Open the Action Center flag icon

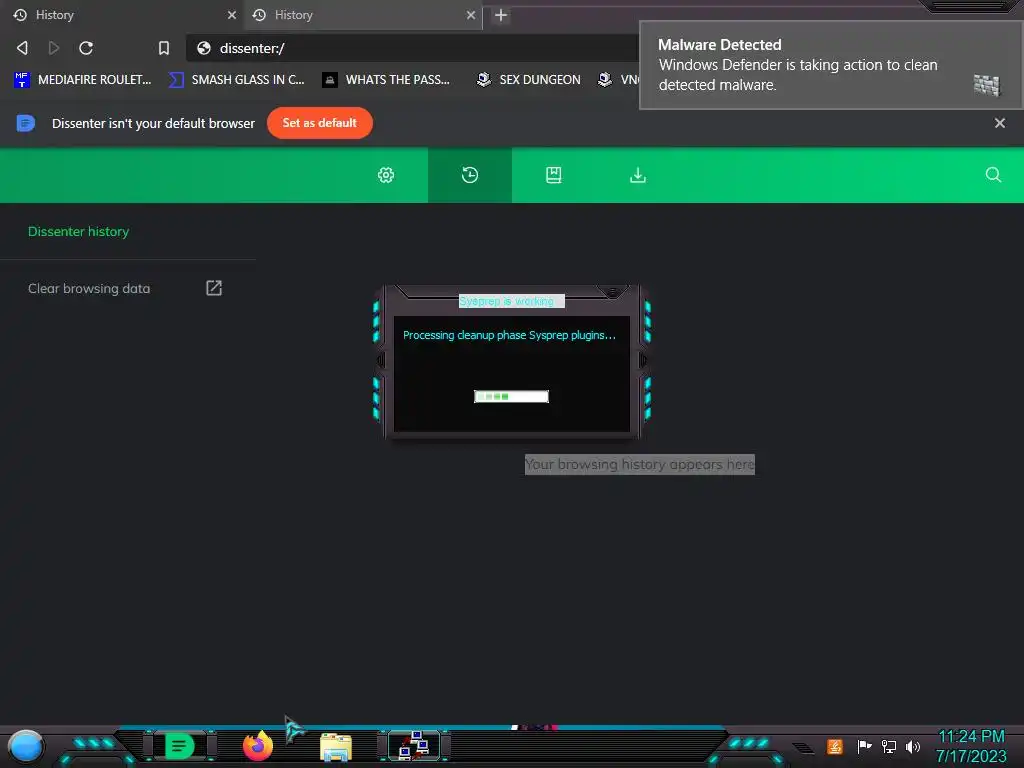pyautogui.click(x=864, y=746)
